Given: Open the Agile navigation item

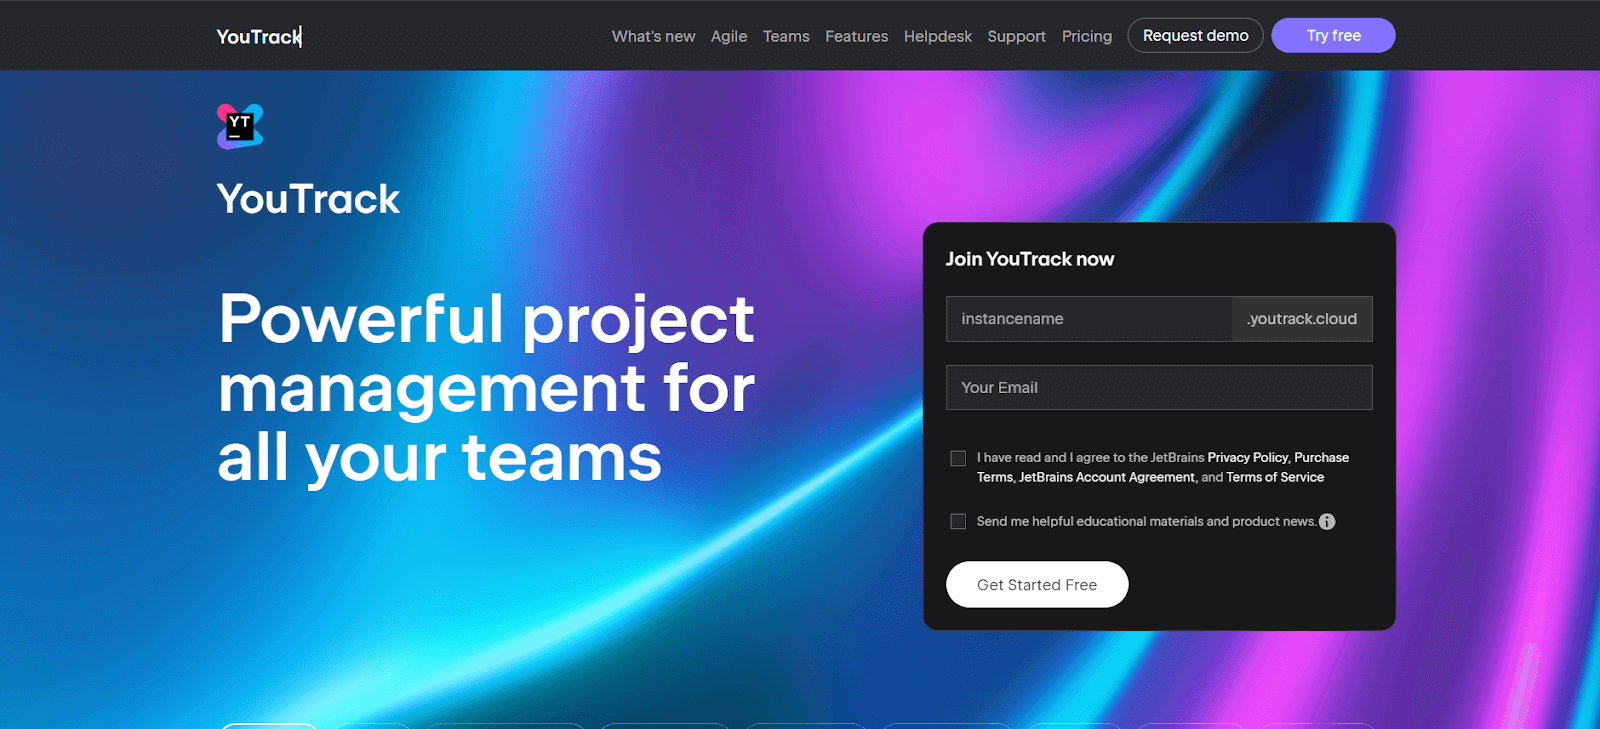Looking at the screenshot, I should [x=729, y=36].
